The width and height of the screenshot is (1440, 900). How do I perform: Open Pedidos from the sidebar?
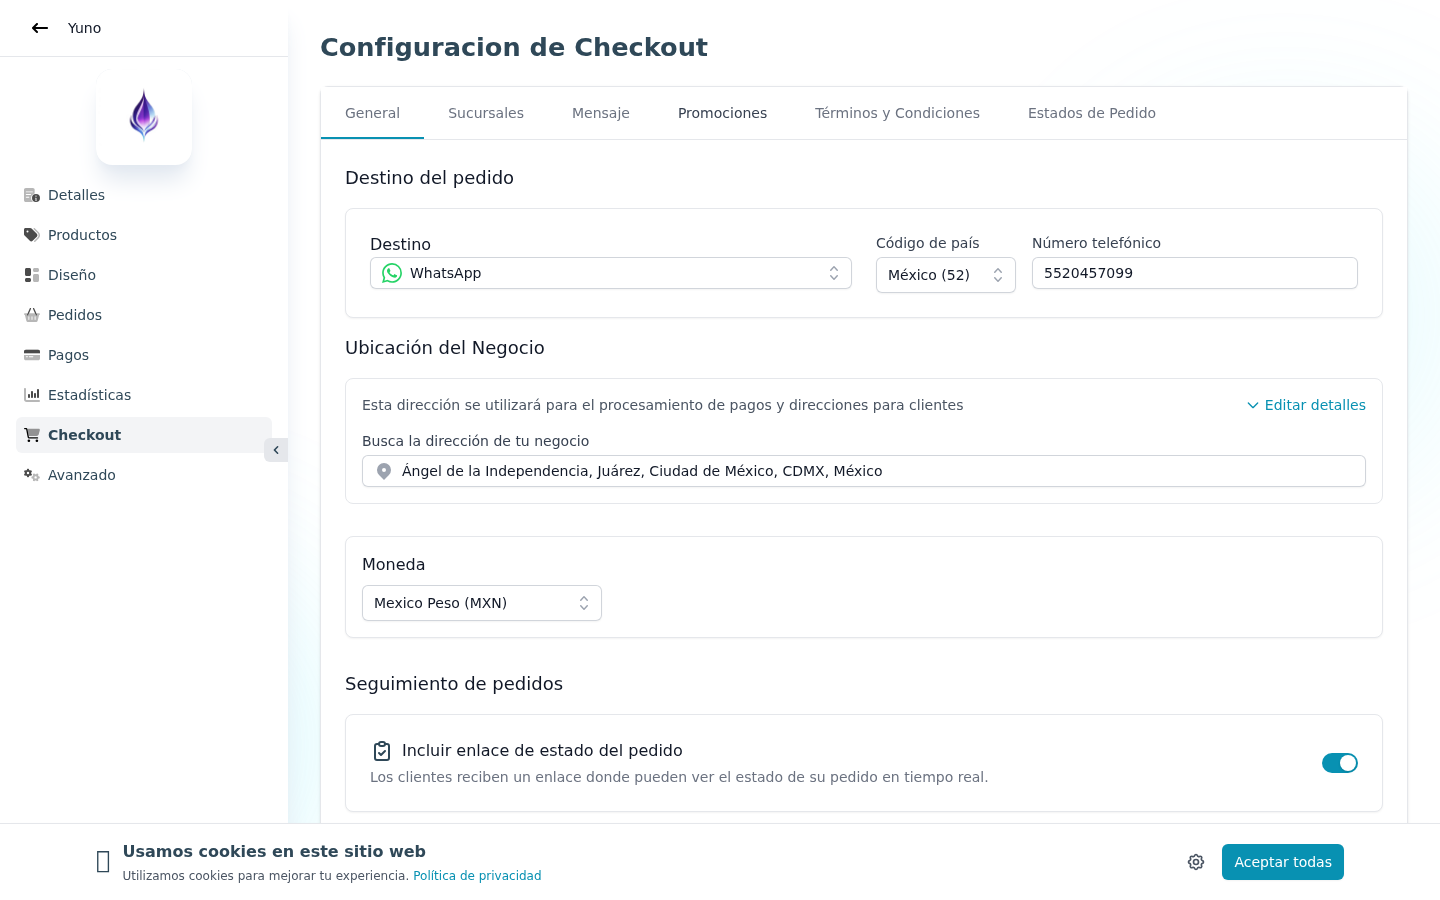click(30, 315)
